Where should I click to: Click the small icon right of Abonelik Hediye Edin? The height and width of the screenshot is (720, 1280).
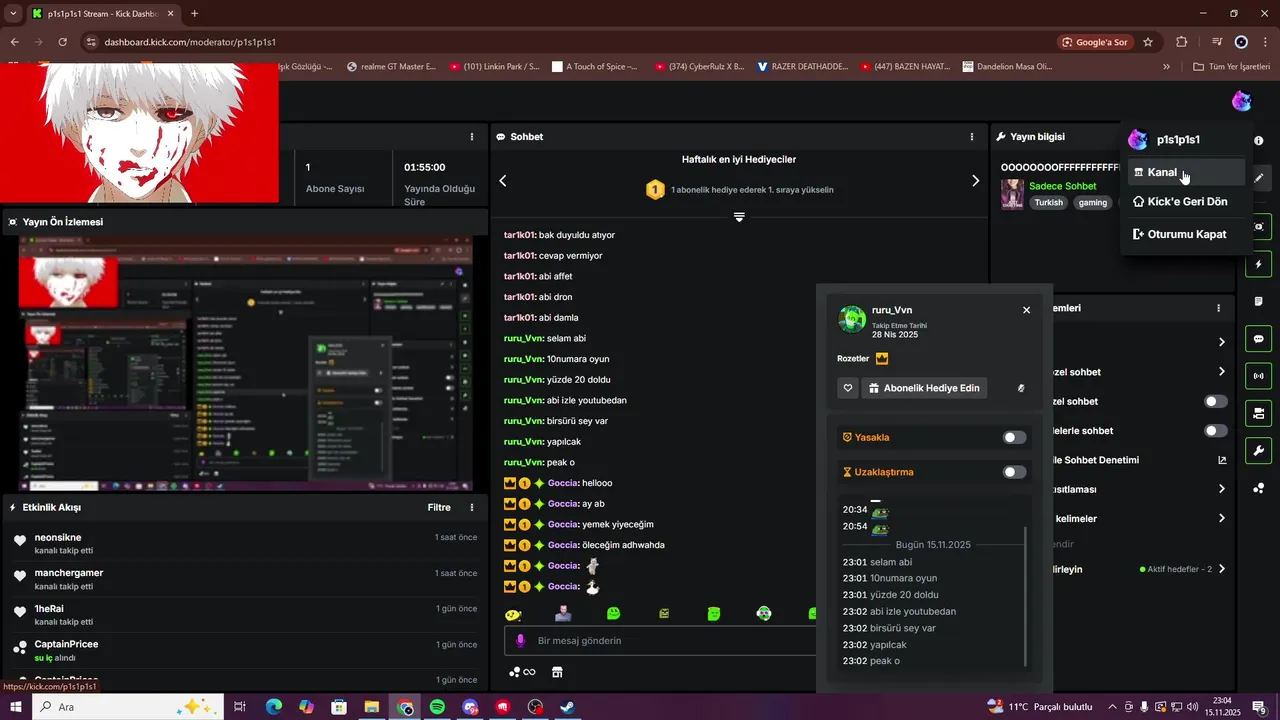click(x=1021, y=388)
